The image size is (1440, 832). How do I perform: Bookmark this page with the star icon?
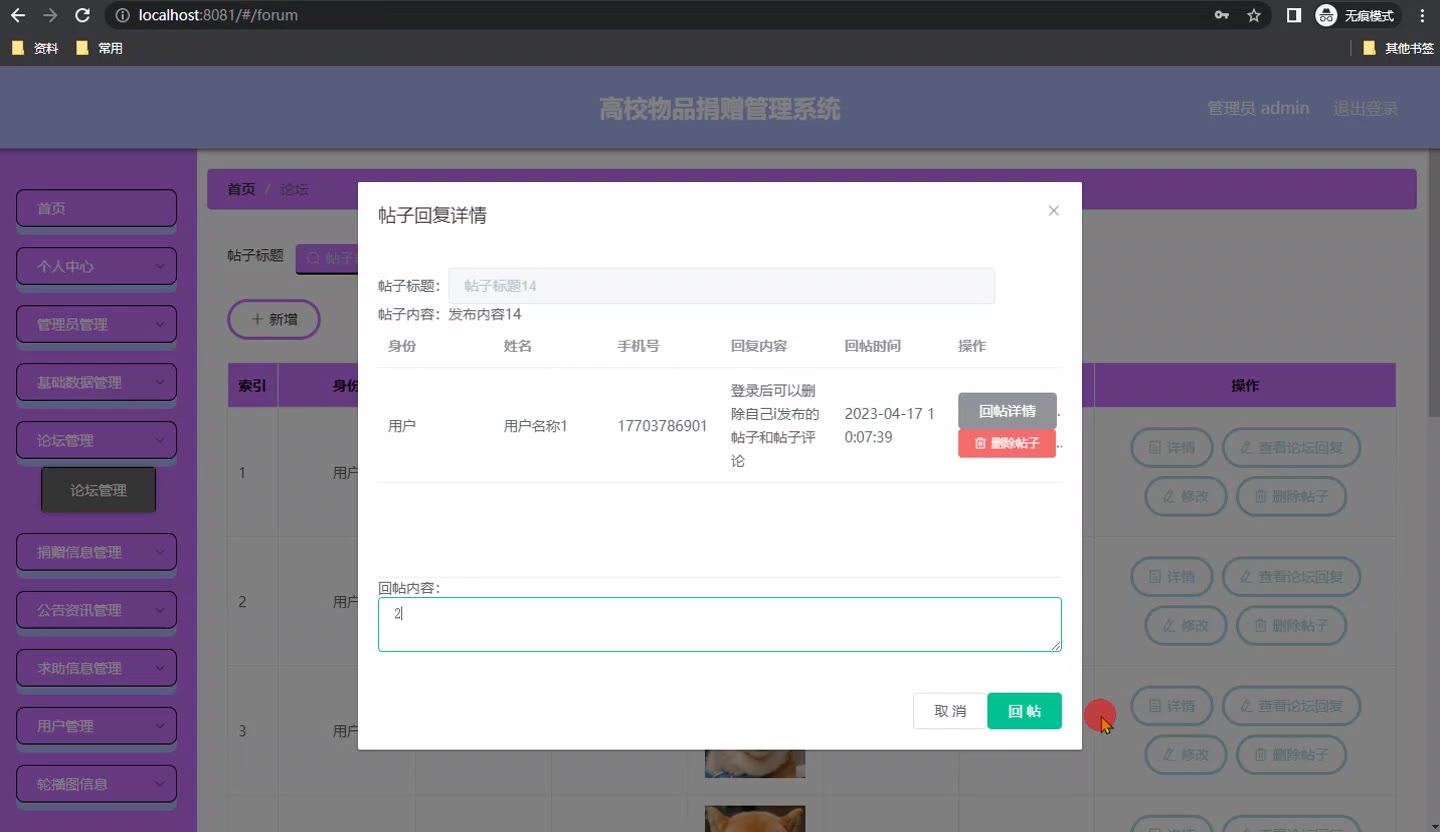(1254, 16)
